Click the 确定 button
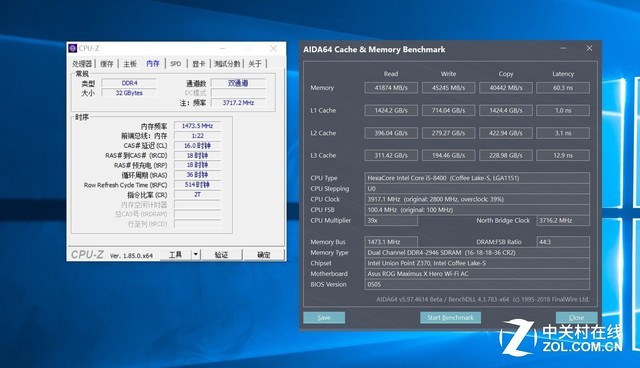The width and height of the screenshot is (640, 368). 264,255
